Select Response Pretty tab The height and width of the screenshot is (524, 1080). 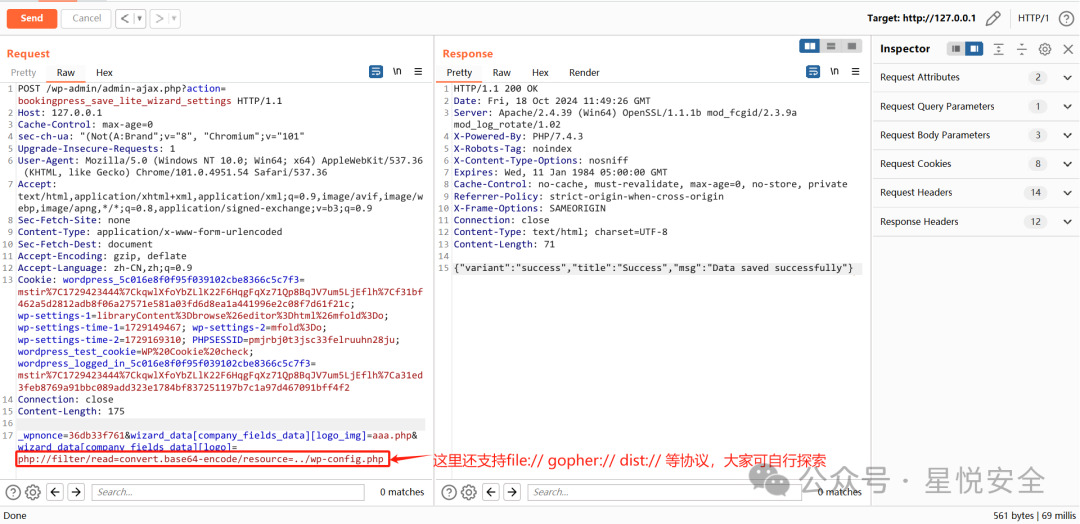(459, 72)
